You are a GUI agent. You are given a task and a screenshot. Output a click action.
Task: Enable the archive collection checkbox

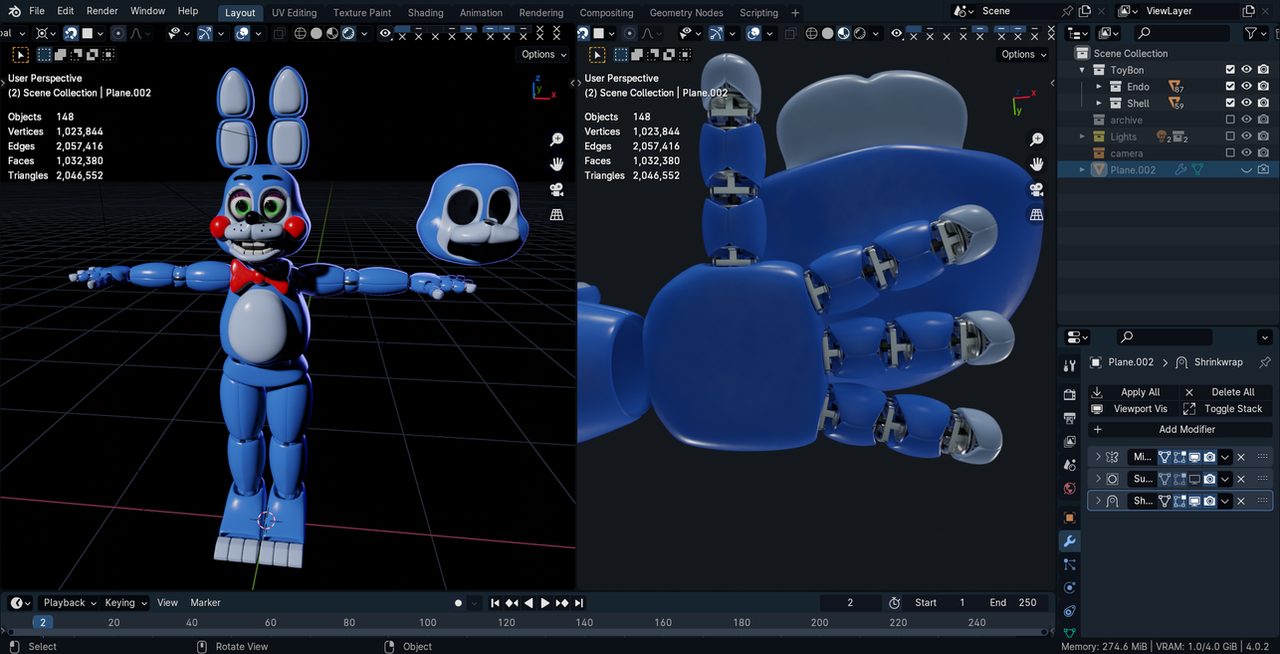coord(1231,120)
